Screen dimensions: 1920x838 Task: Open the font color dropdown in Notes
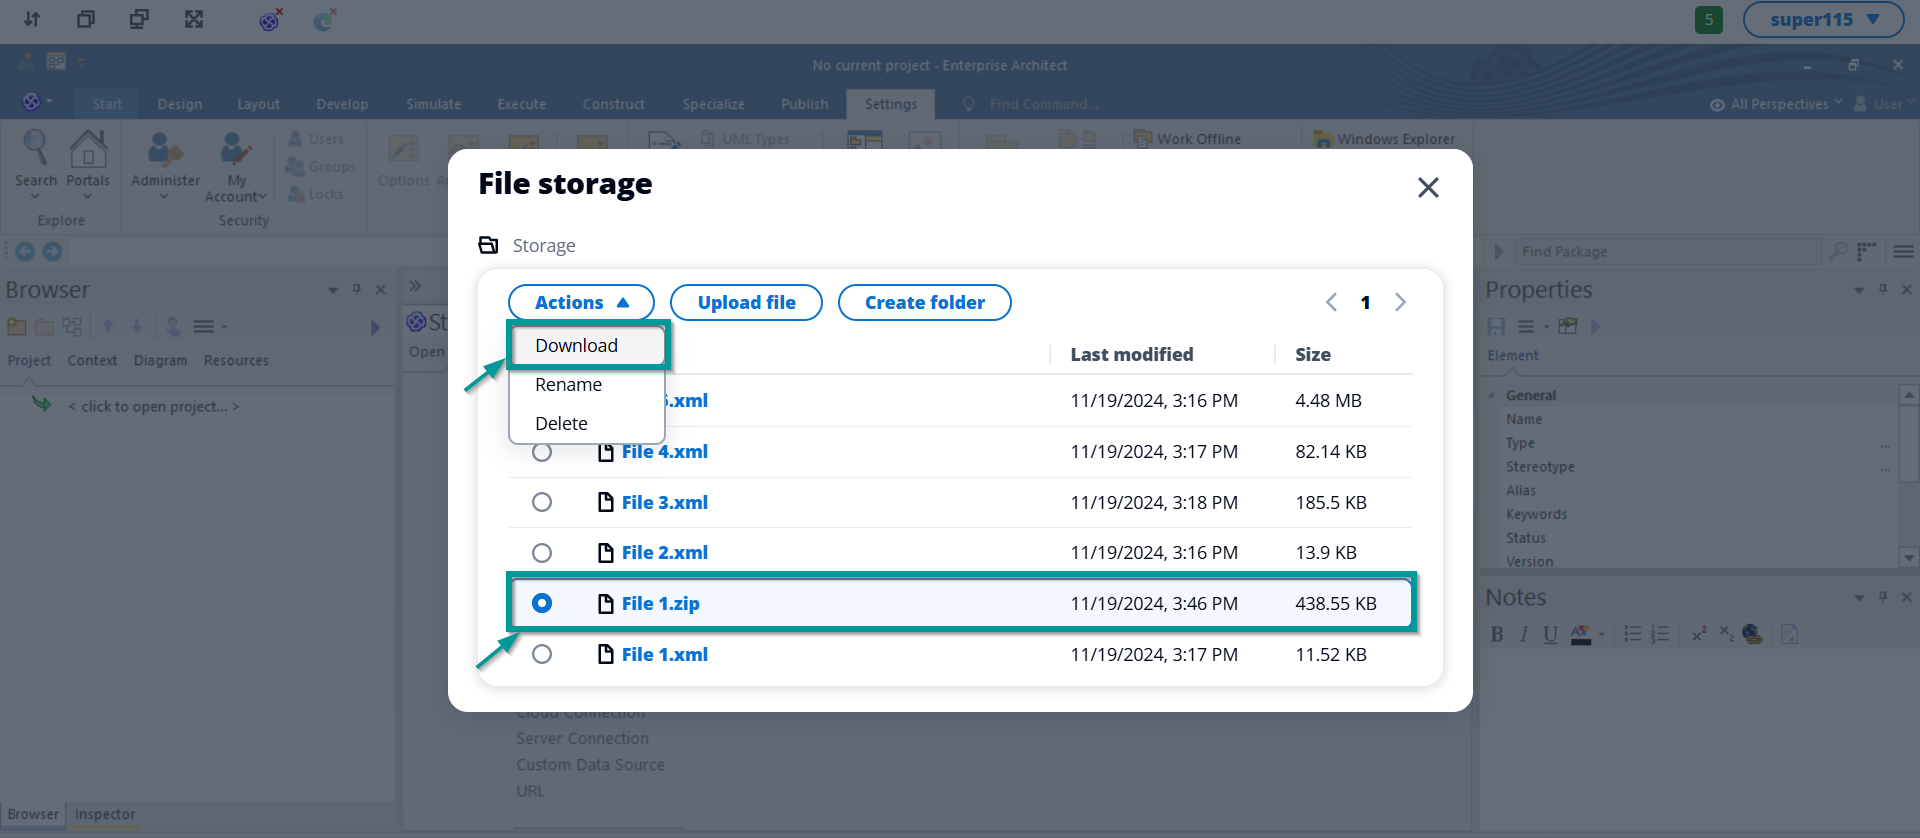(x=1602, y=634)
